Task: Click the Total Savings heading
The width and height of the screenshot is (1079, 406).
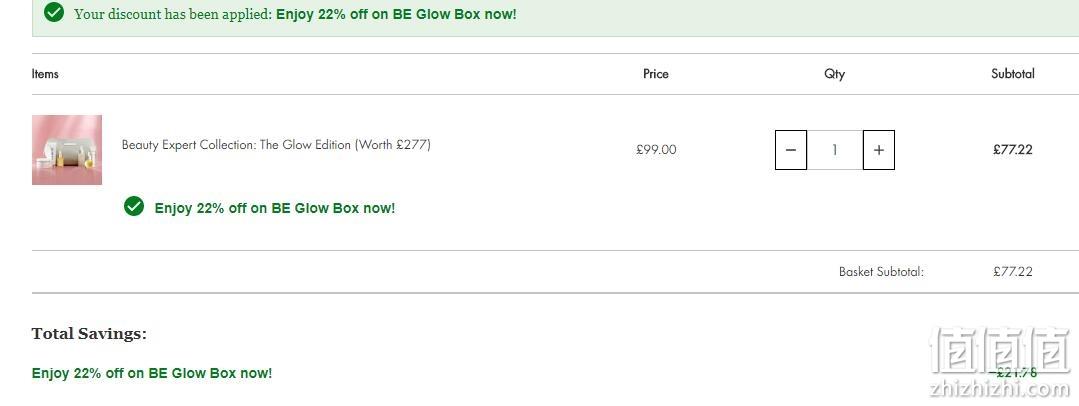Action: (89, 334)
